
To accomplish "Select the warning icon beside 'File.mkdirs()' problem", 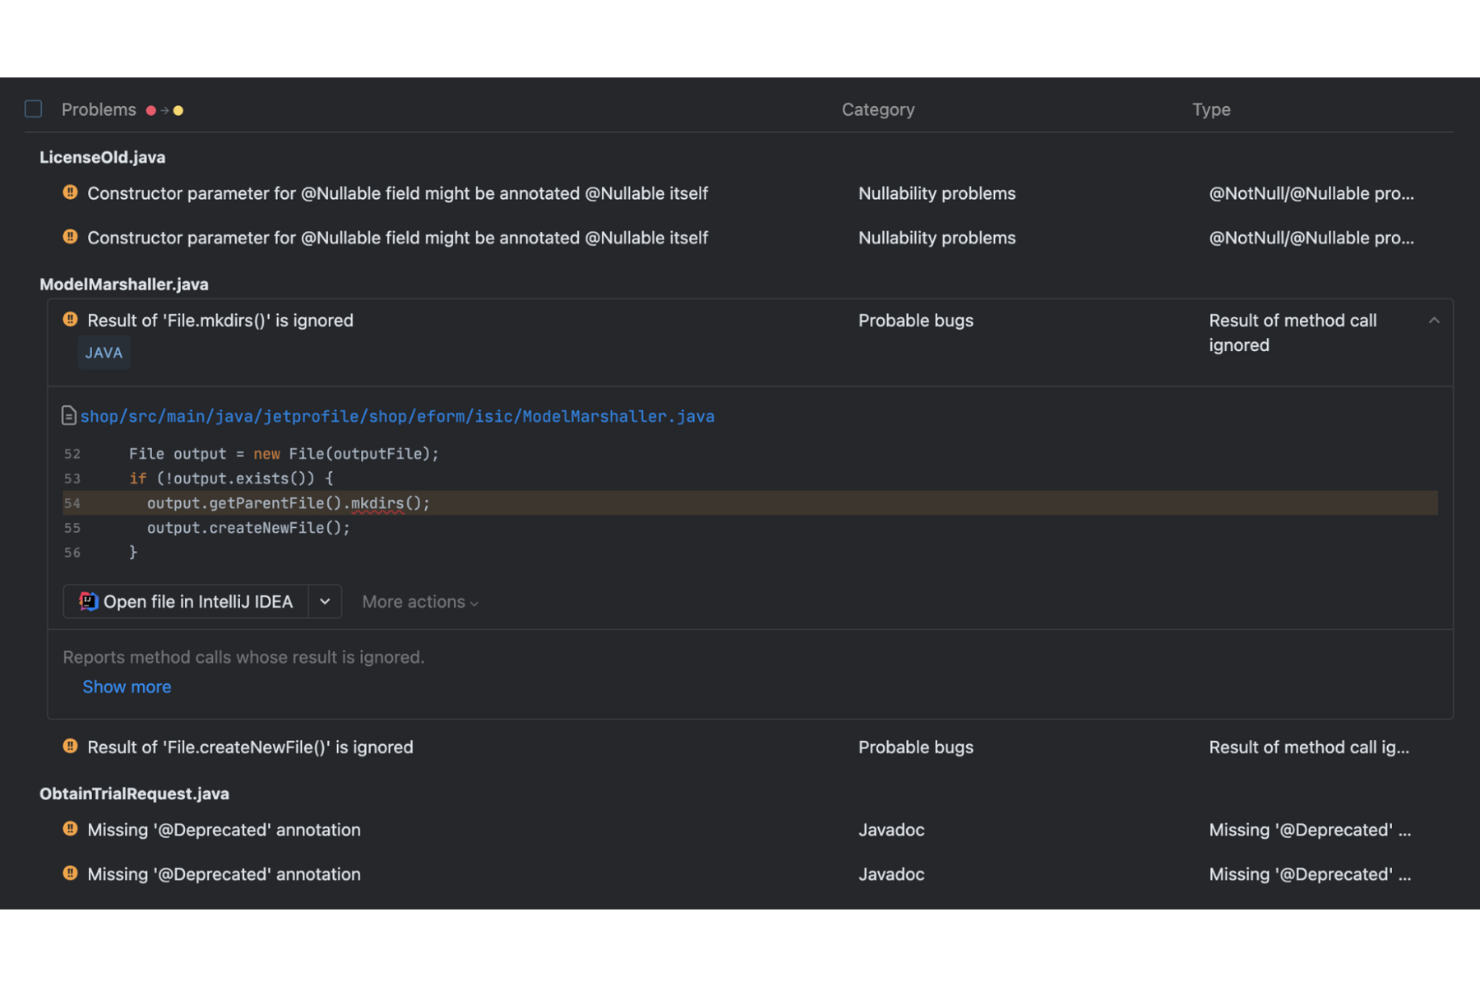I will [70, 319].
